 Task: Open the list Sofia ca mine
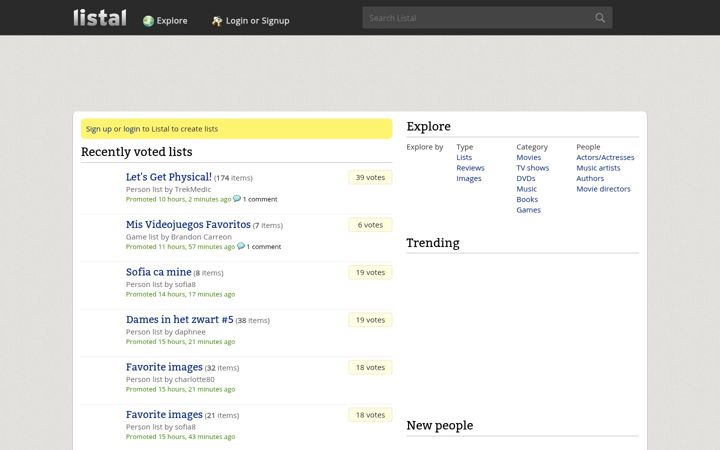coord(158,272)
